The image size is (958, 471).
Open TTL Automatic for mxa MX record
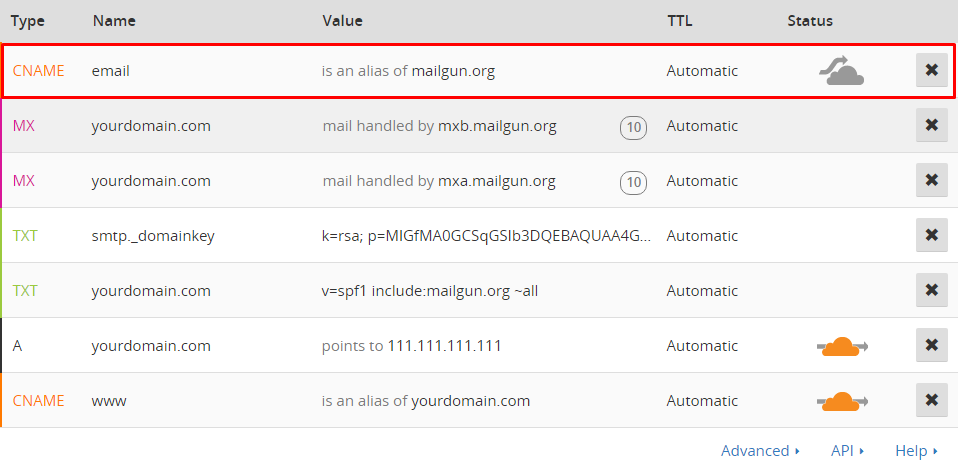coord(702,181)
